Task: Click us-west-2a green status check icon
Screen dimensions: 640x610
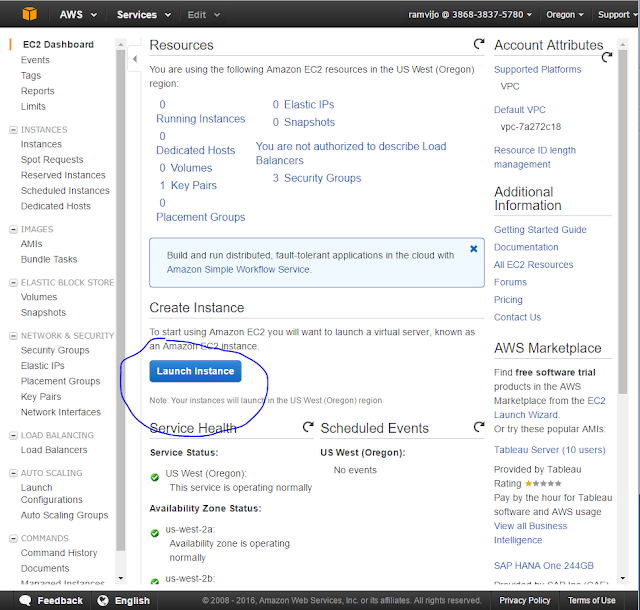Action: [155, 533]
